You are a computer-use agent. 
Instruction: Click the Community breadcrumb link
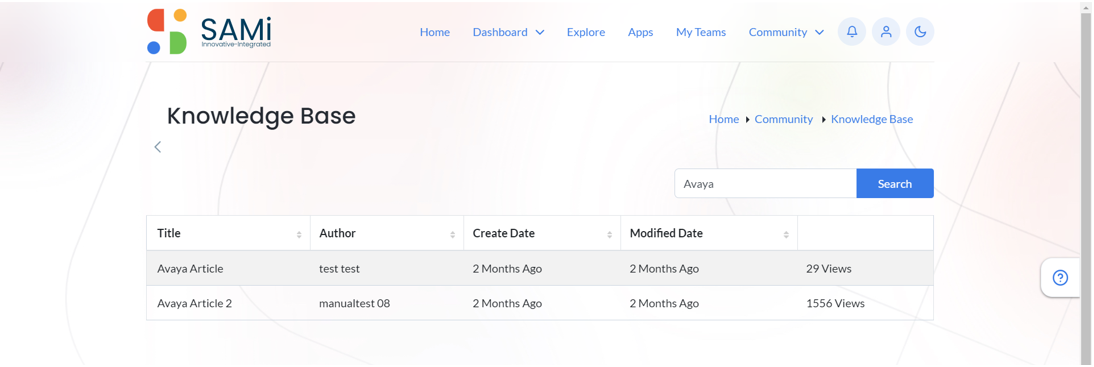pyautogui.click(x=784, y=119)
